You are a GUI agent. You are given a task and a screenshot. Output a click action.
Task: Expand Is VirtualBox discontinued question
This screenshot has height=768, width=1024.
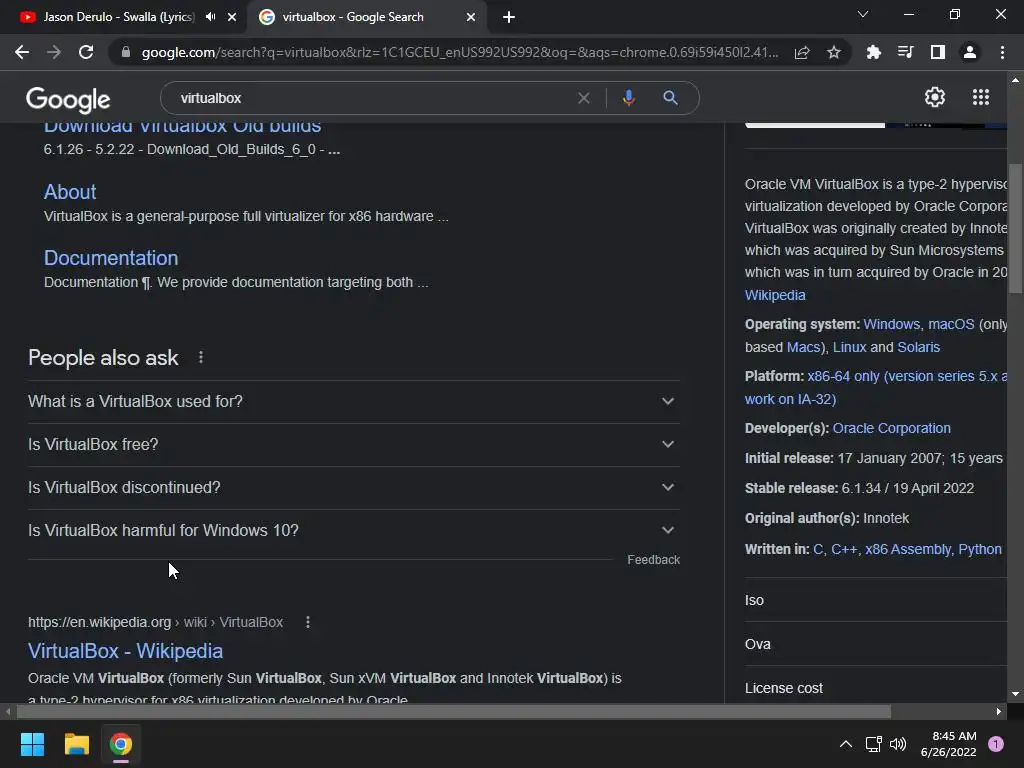point(354,487)
